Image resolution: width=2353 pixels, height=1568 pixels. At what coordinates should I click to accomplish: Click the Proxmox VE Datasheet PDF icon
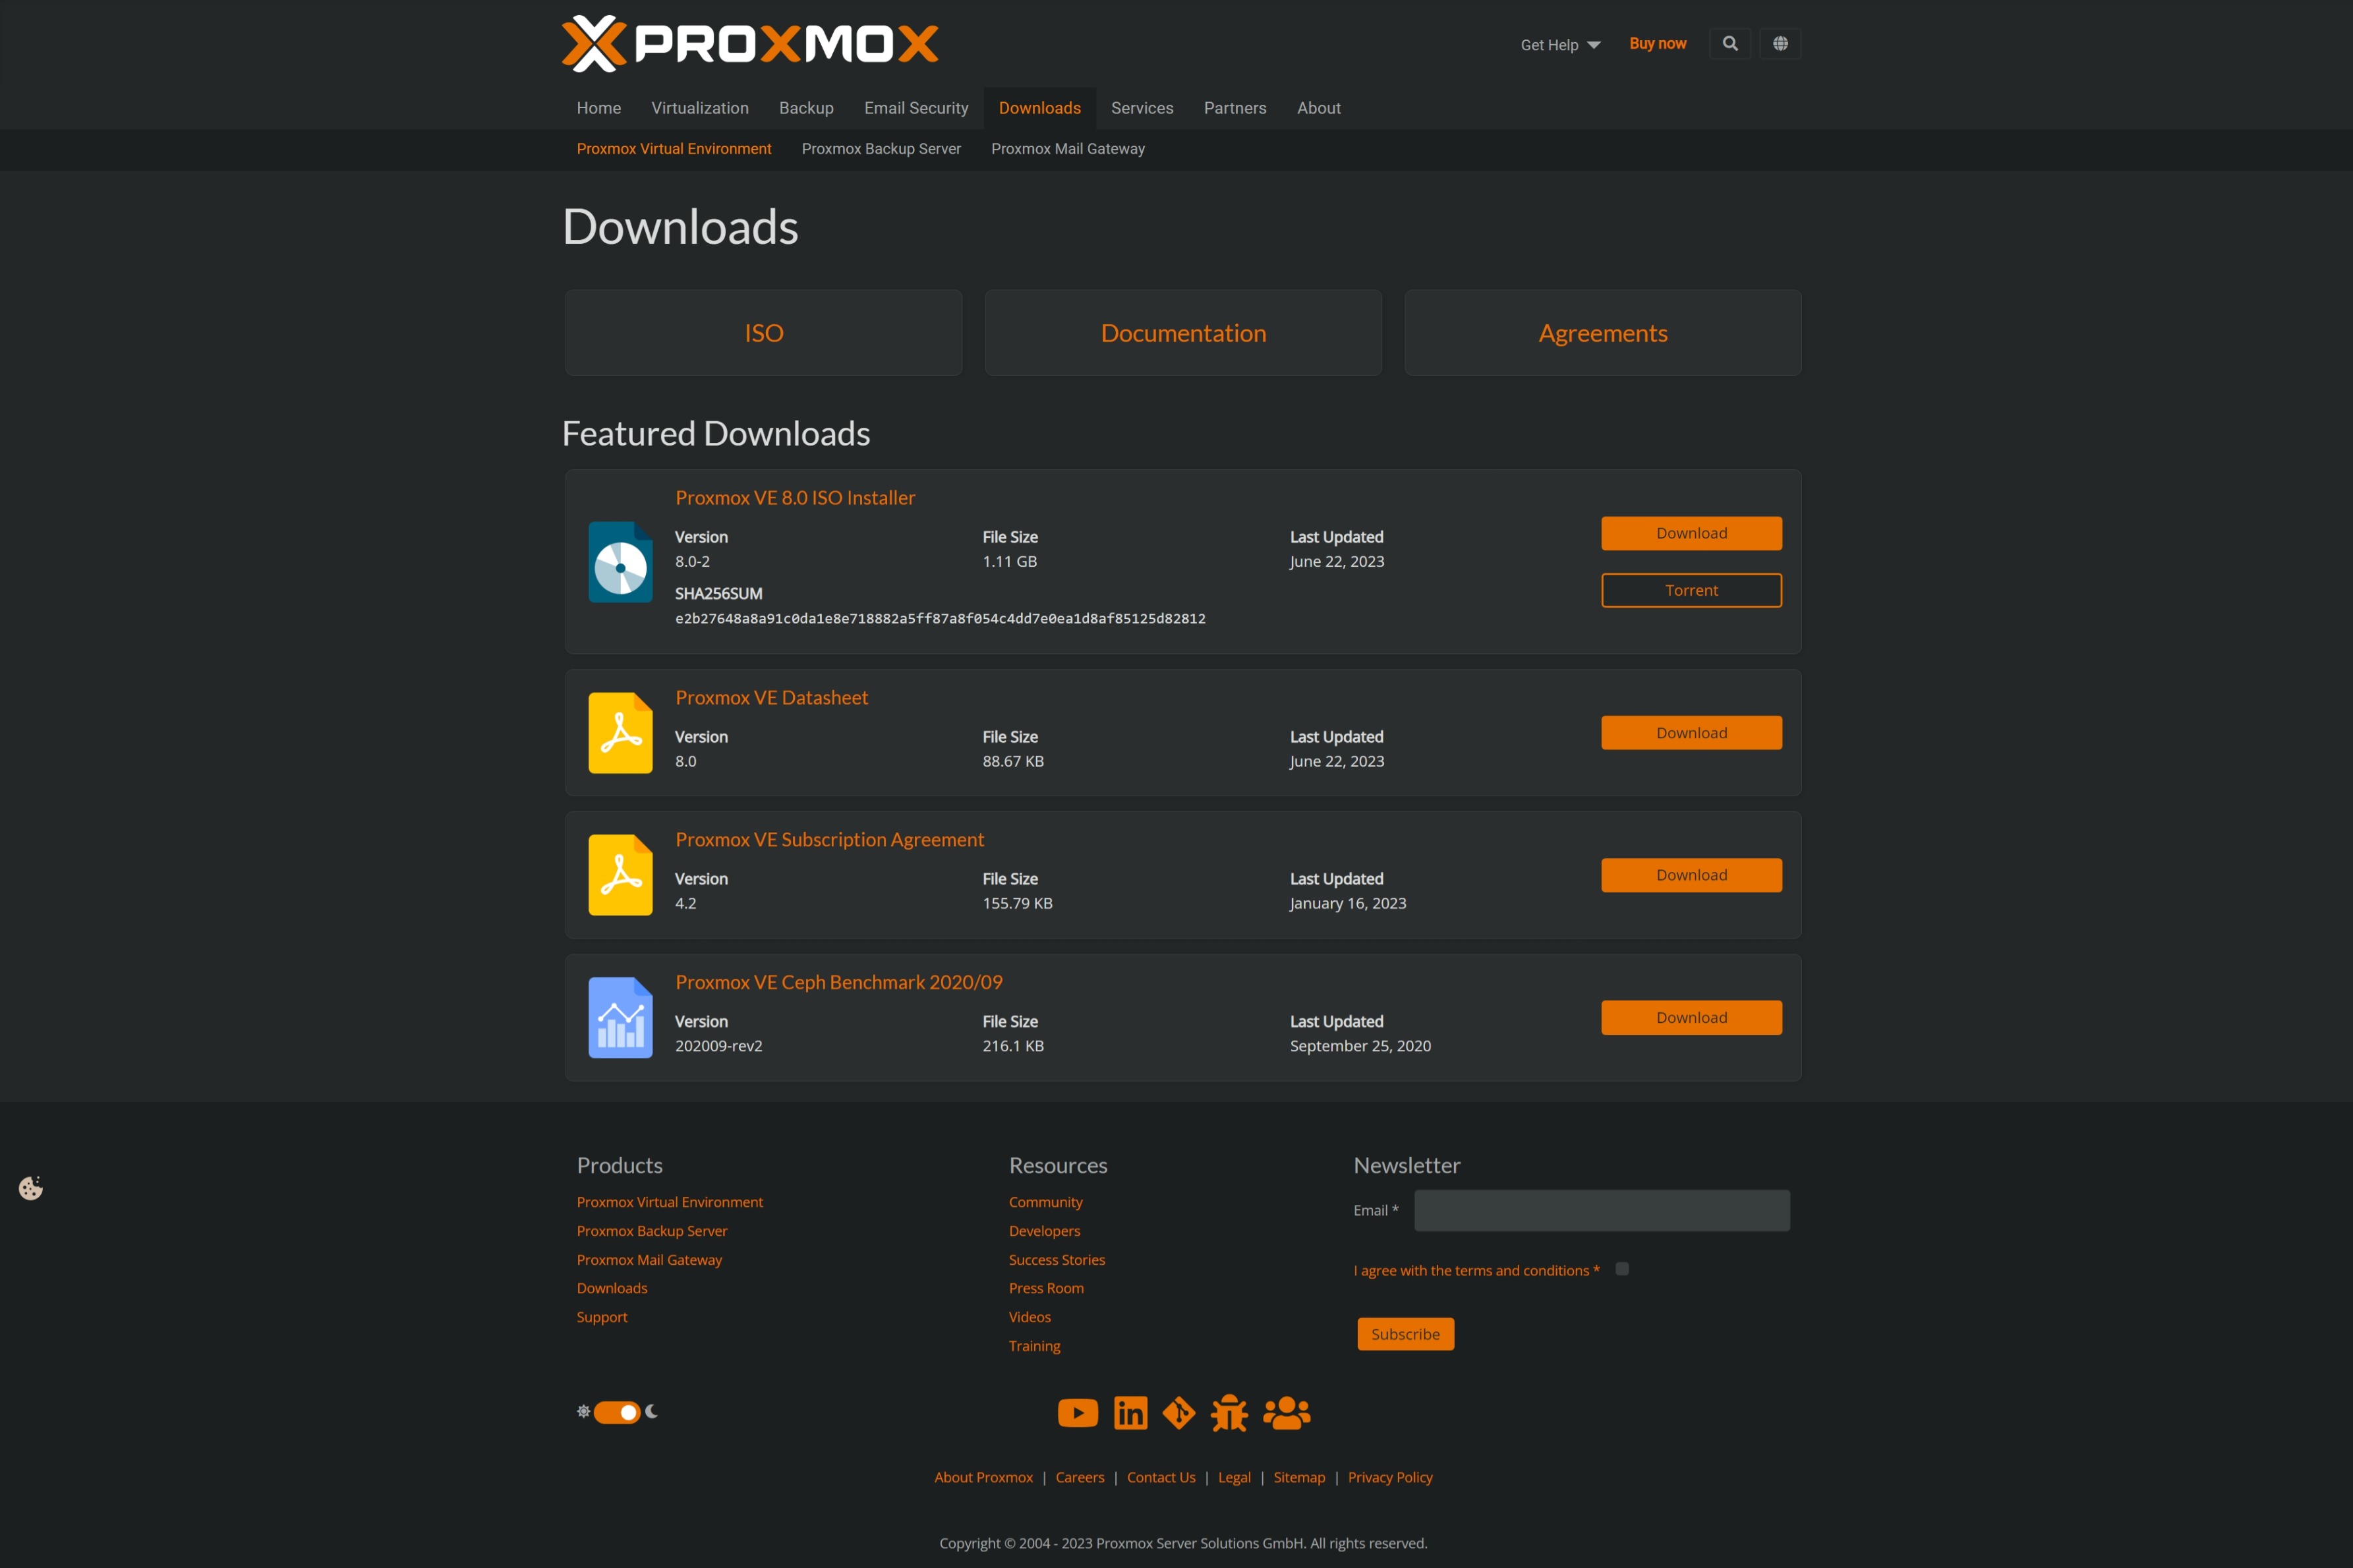(x=620, y=733)
